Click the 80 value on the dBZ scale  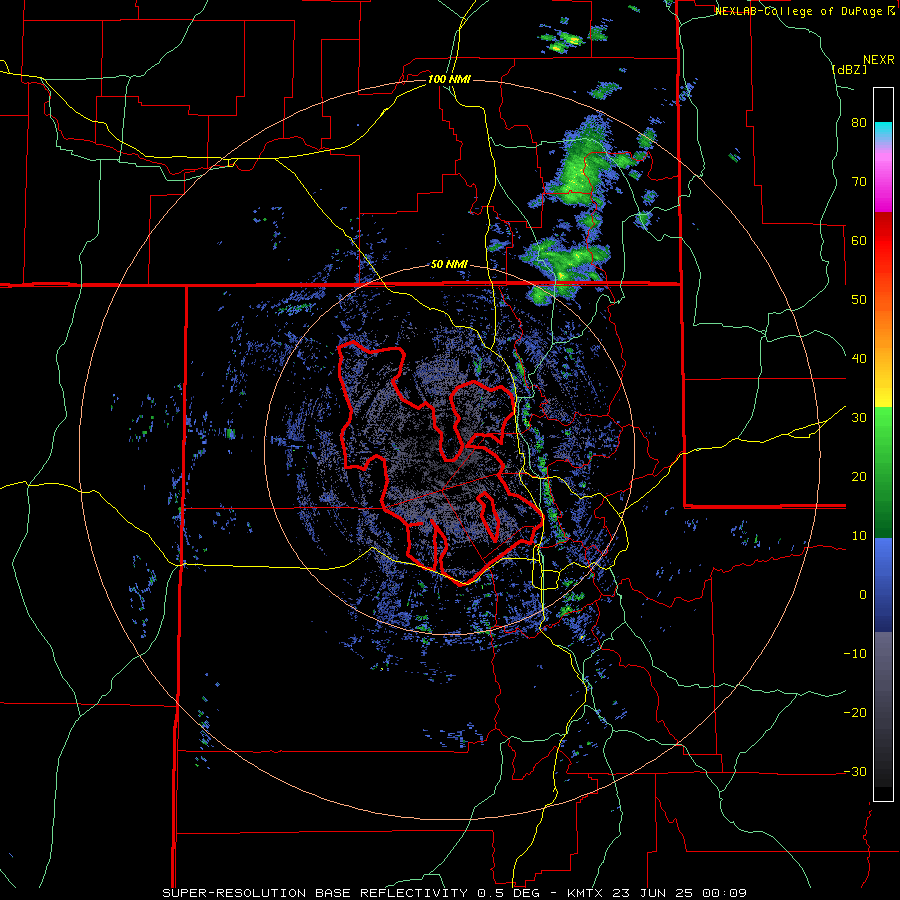(859, 123)
